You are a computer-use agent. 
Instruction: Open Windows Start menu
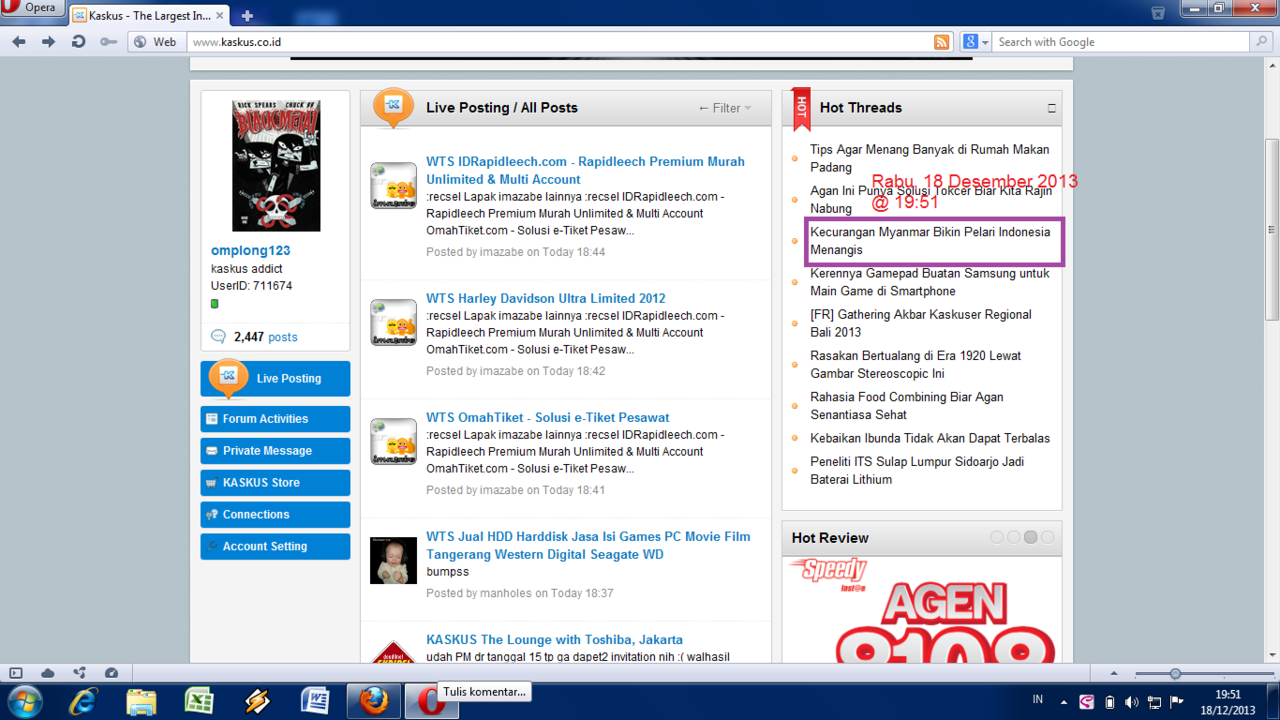click(x=24, y=701)
